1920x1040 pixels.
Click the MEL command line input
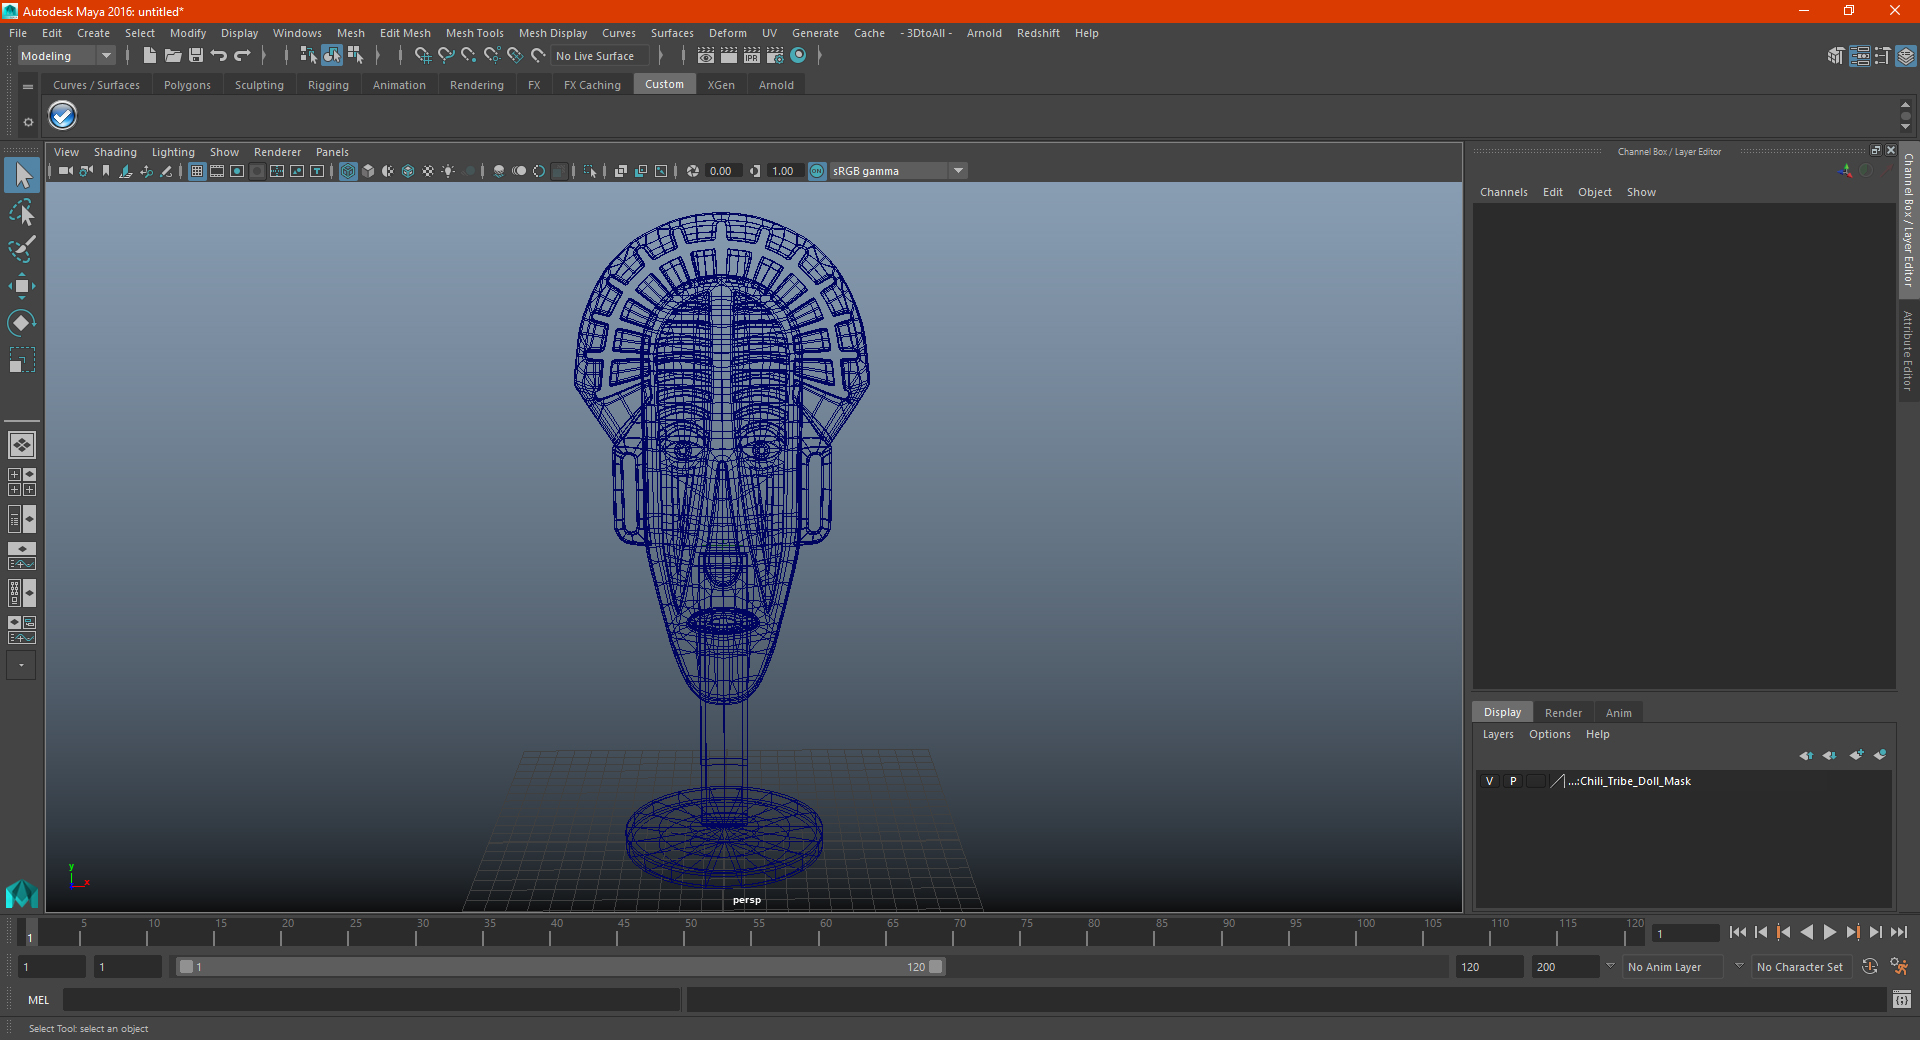tap(371, 999)
